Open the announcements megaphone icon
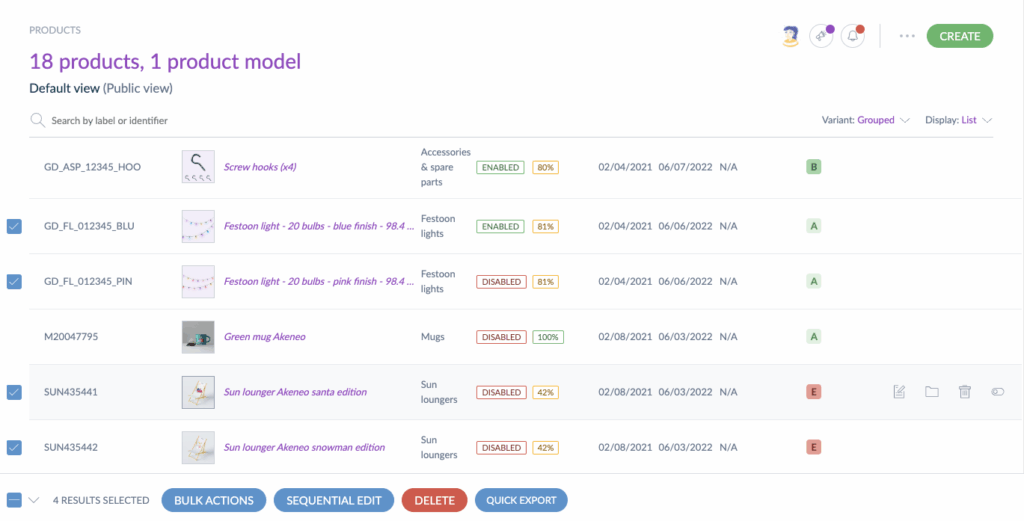The height and width of the screenshot is (521, 1024). tap(821, 36)
